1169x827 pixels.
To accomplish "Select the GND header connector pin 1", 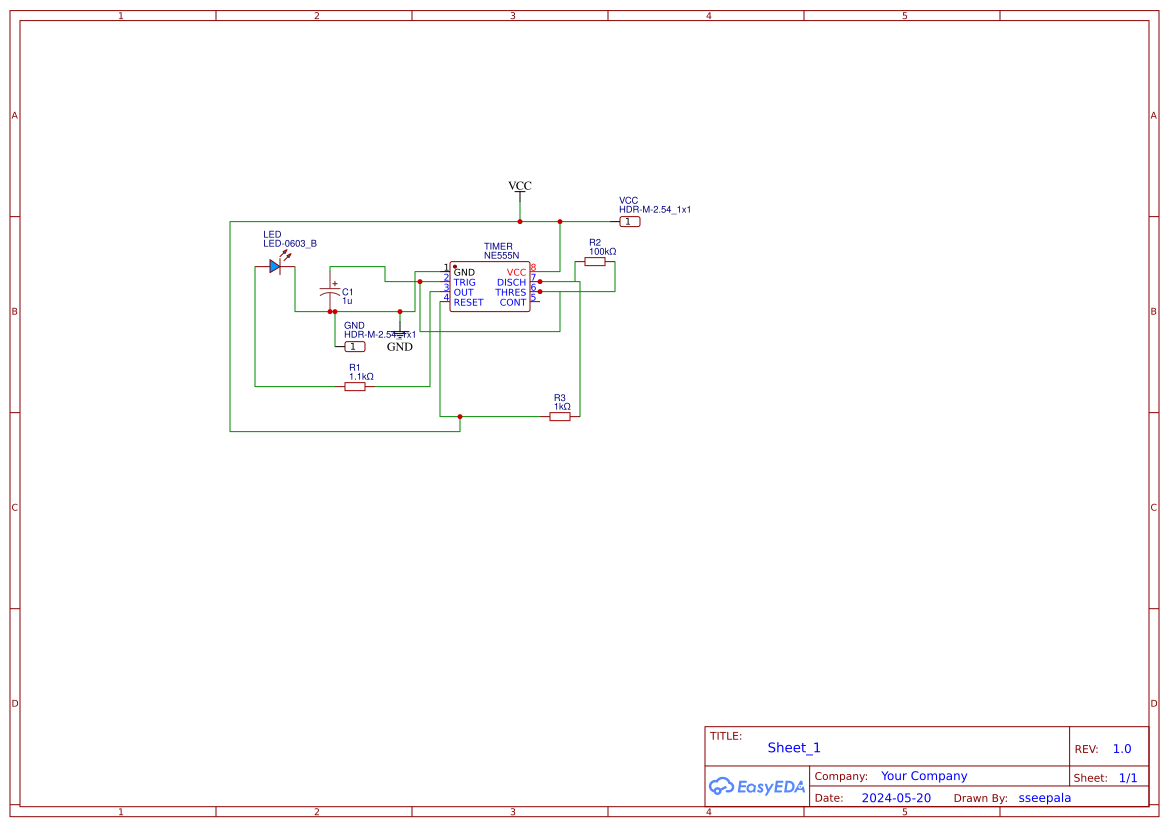I will [355, 347].
